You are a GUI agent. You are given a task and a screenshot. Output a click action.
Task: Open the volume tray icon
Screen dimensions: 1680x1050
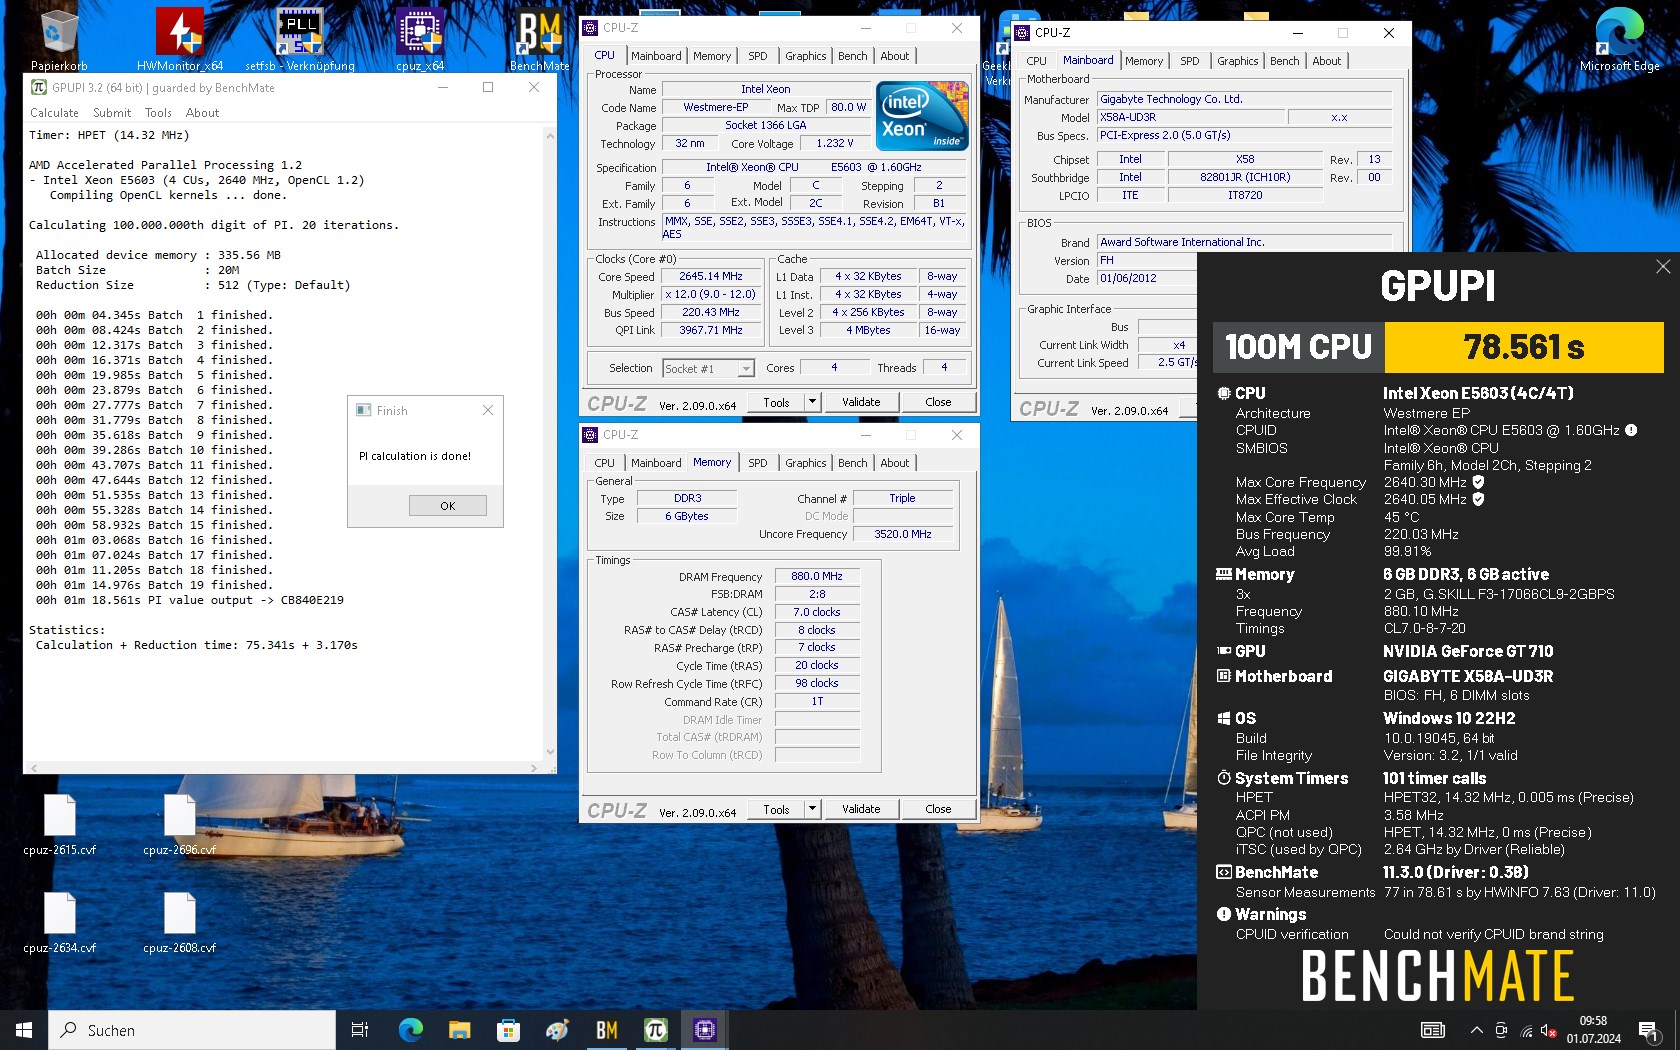tap(1549, 1030)
